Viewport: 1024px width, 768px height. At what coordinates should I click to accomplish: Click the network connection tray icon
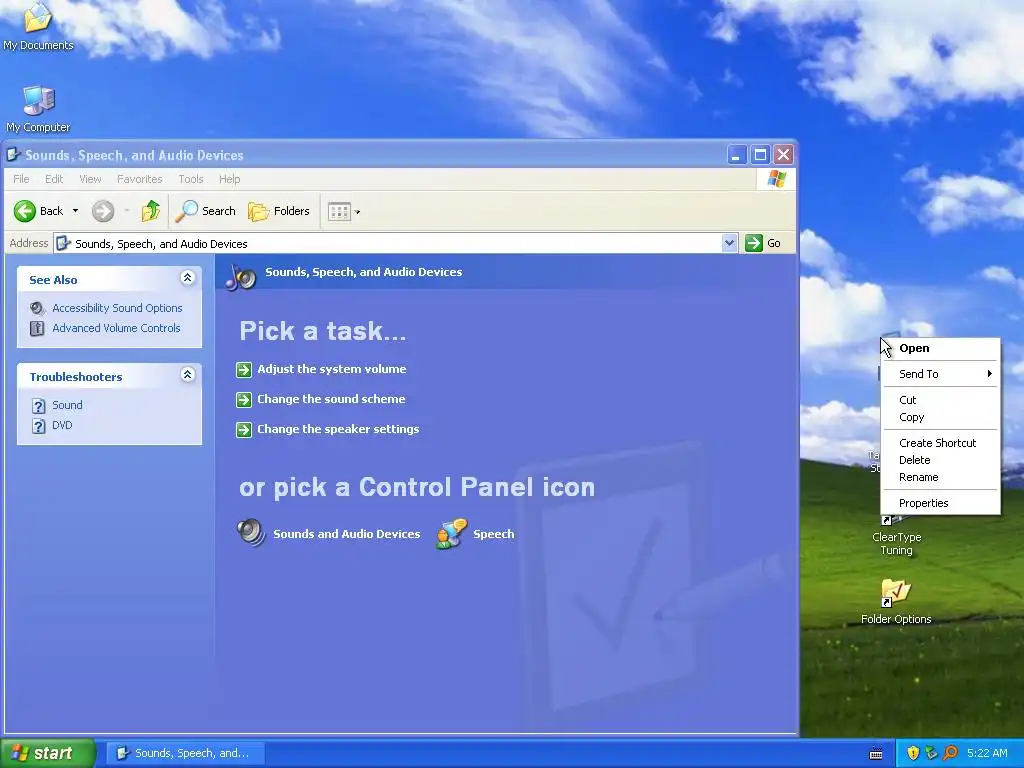coord(931,753)
